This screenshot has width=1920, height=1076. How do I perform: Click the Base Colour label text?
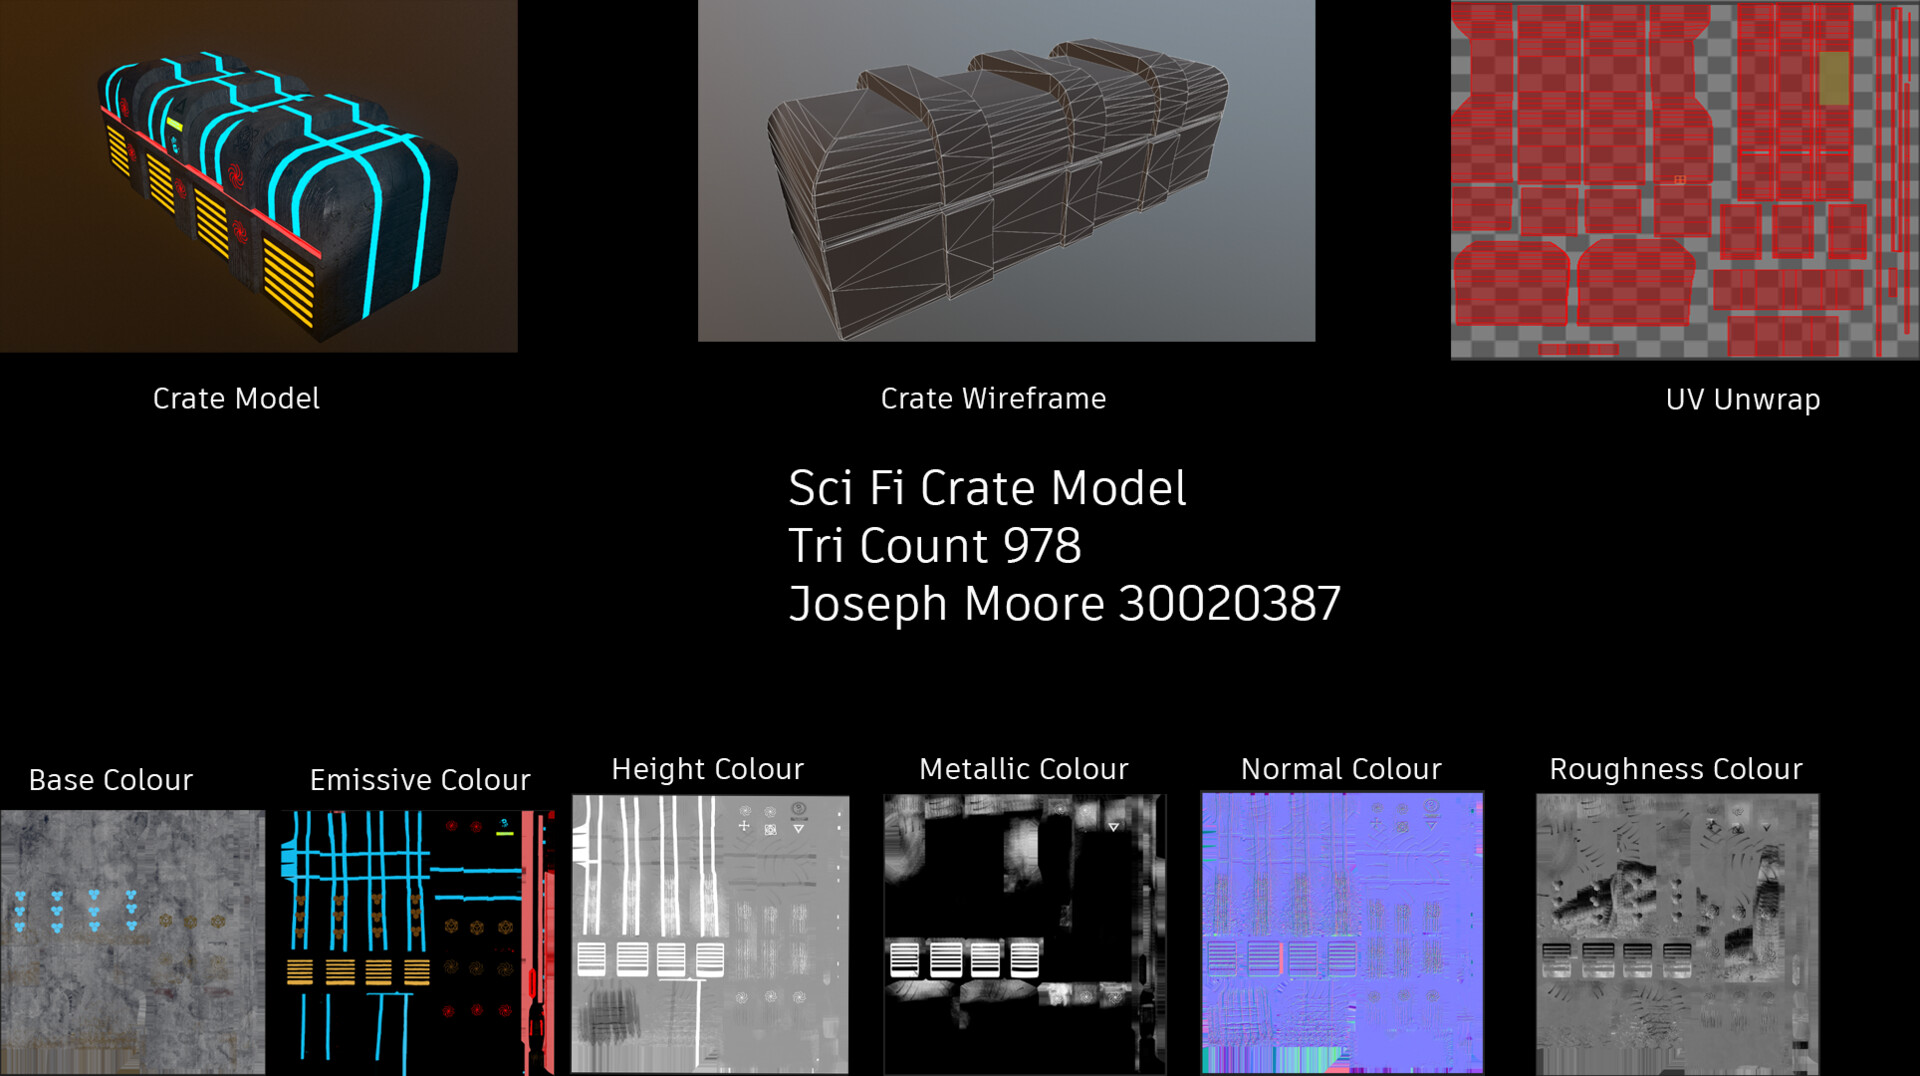point(111,780)
